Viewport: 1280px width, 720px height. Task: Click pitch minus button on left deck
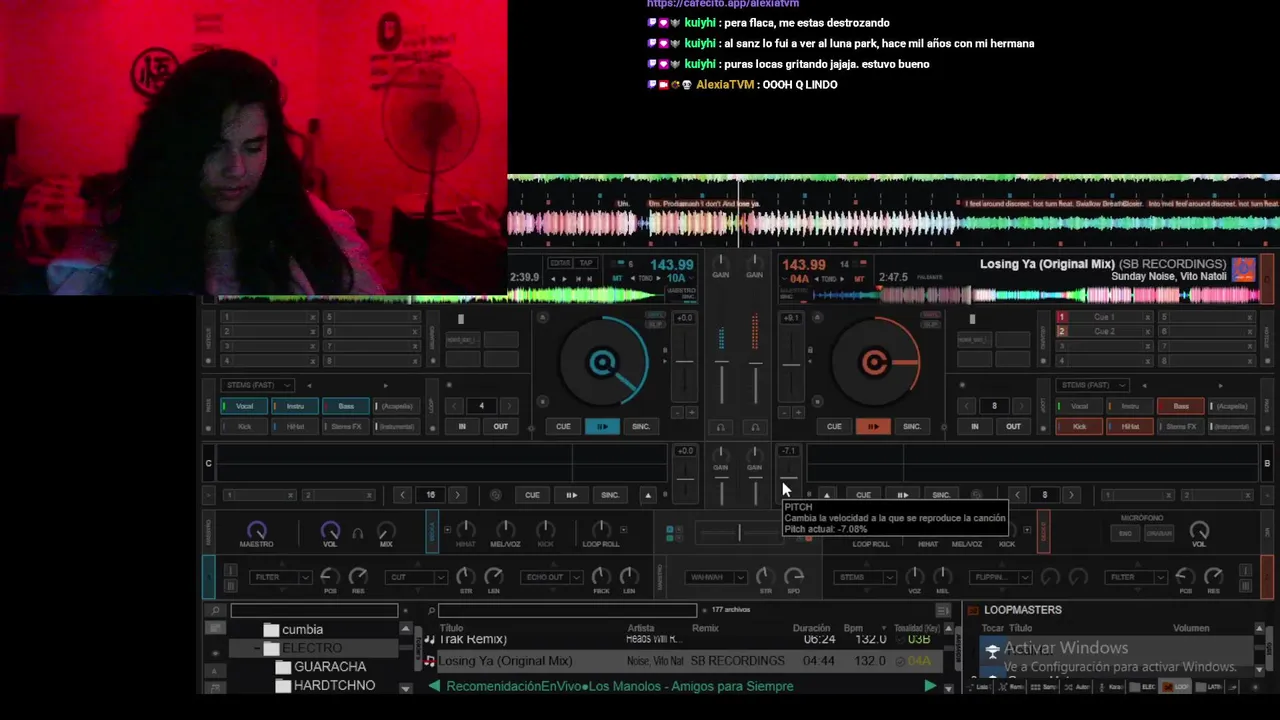(x=677, y=412)
